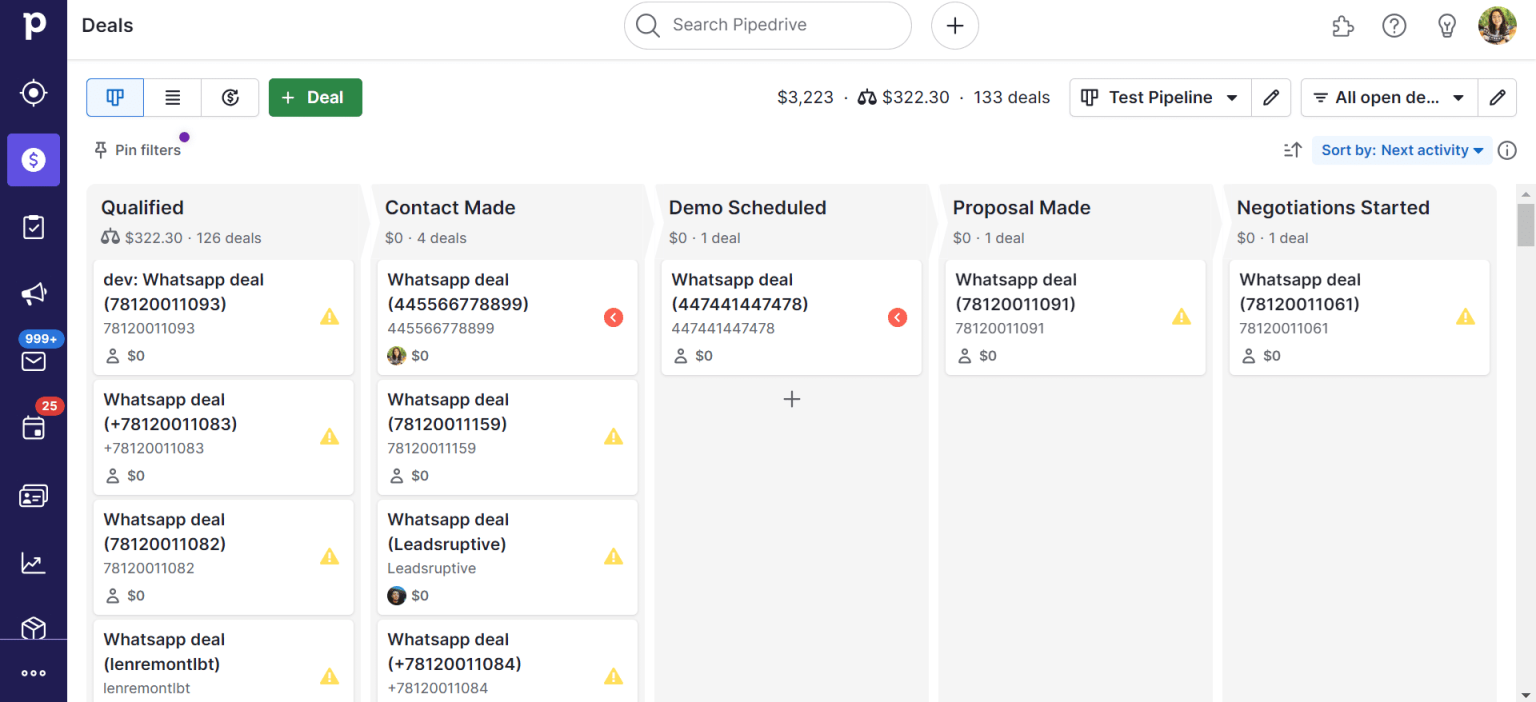
Task: Open the Projects clipboard icon in sidebar
Action: point(33,227)
